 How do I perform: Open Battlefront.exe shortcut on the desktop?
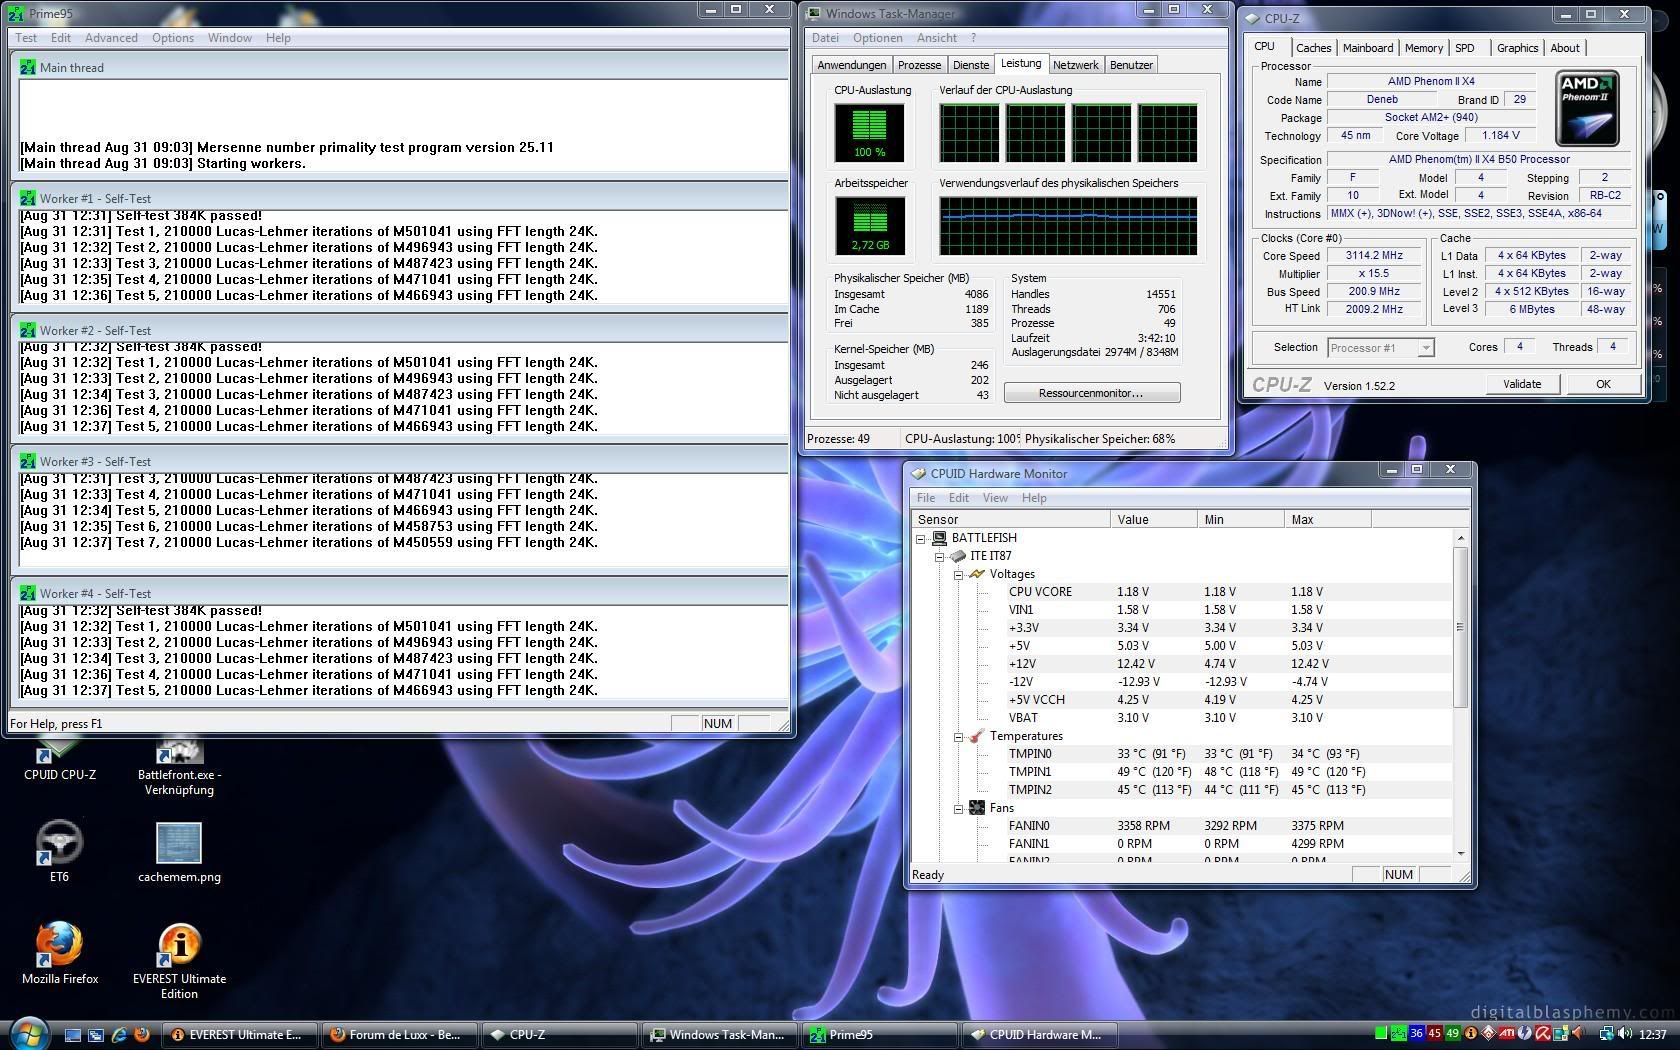(x=179, y=767)
